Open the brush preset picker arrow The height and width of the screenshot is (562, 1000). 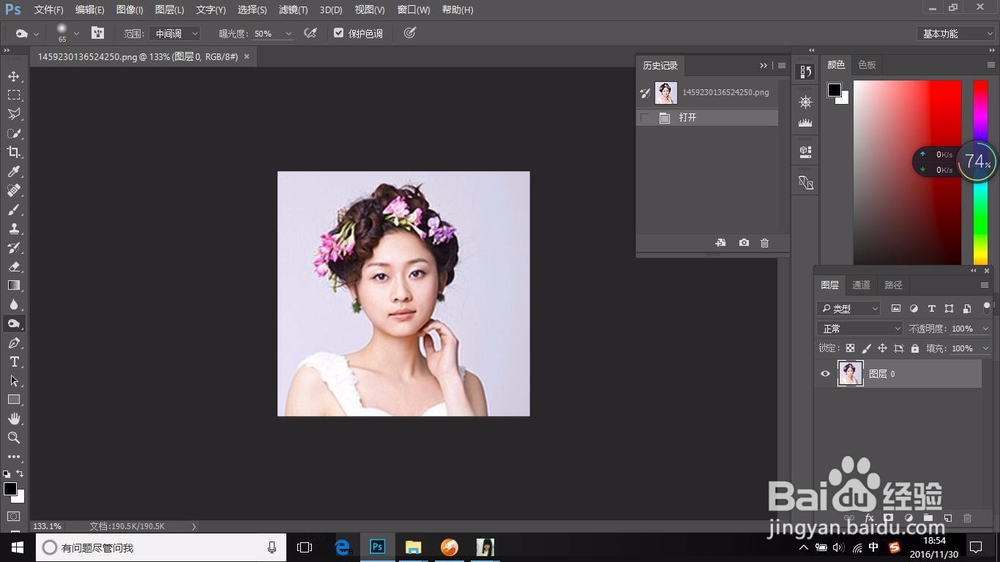pos(77,34)
